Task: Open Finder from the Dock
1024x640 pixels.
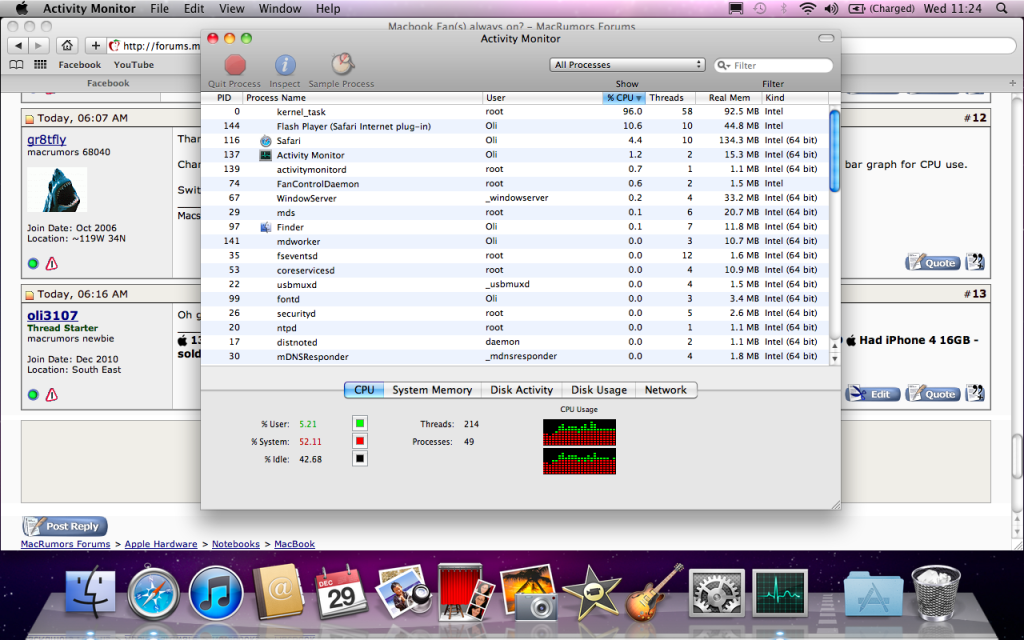Action: click(91, 593)
